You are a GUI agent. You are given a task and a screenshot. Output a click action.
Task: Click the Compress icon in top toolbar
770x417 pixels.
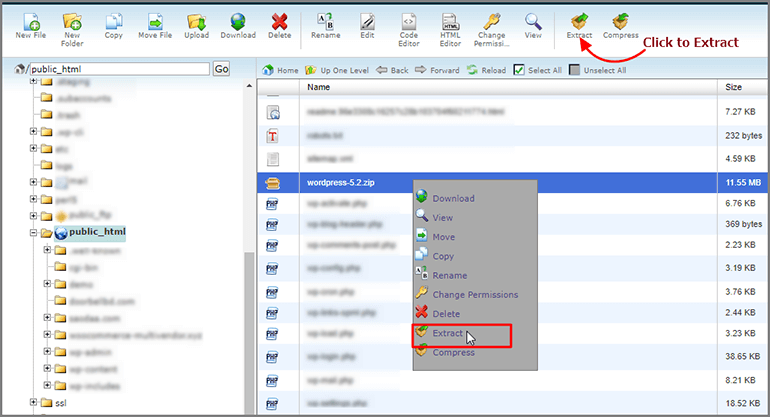click(x=620, y=23)
